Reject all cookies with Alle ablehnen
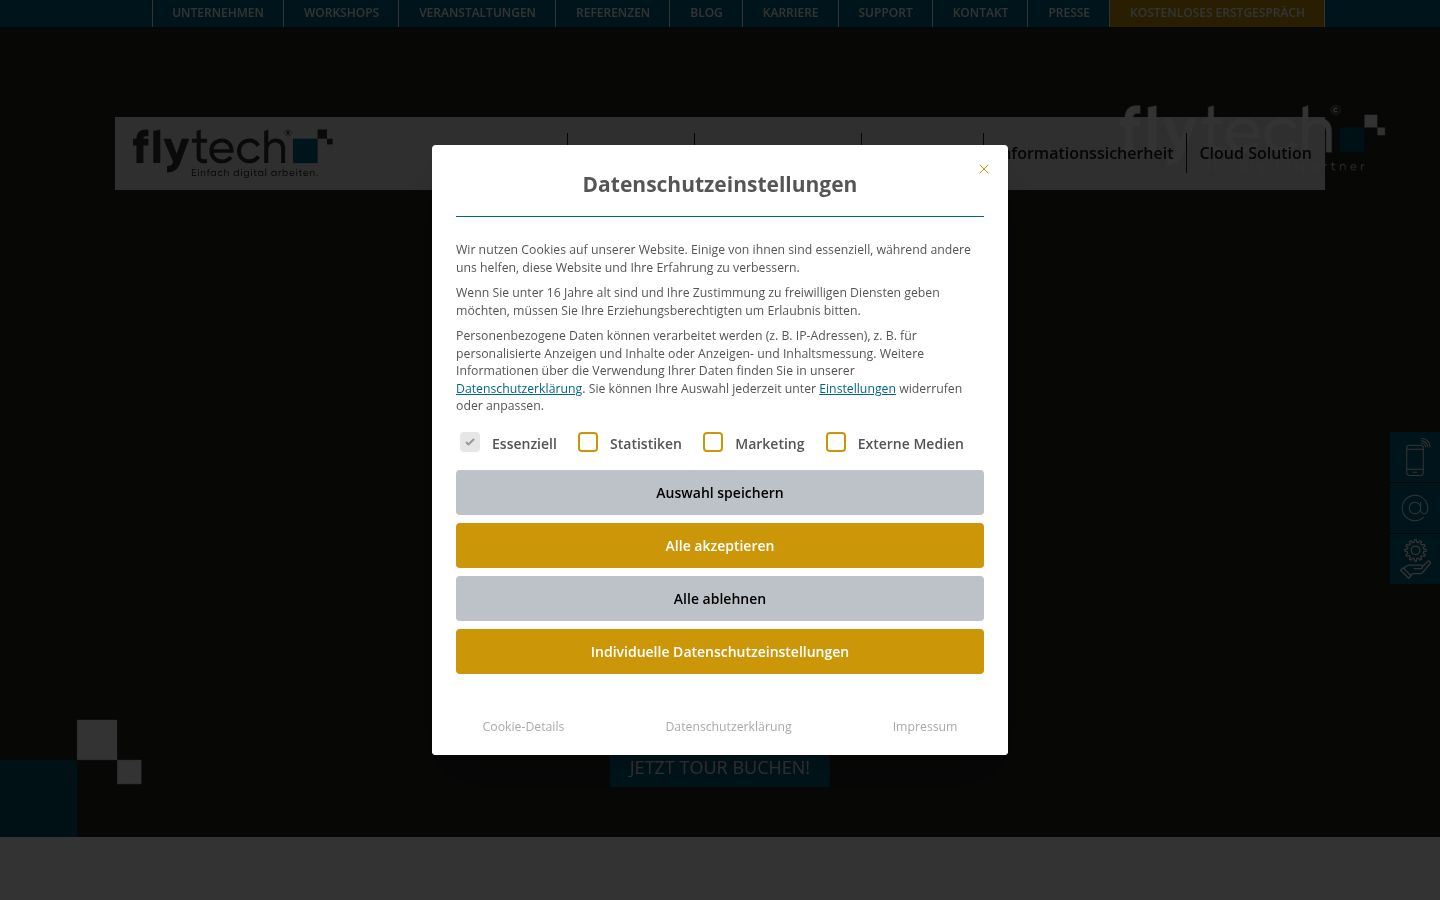 tap(720, 598)
